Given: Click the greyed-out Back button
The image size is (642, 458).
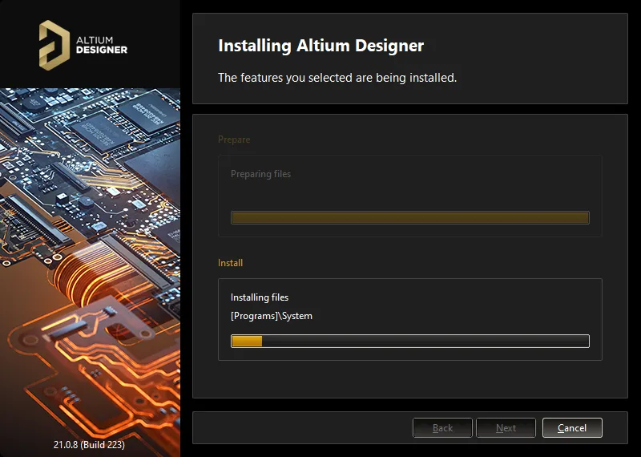Looking at the screenshot, I should (x=442, y=428).
